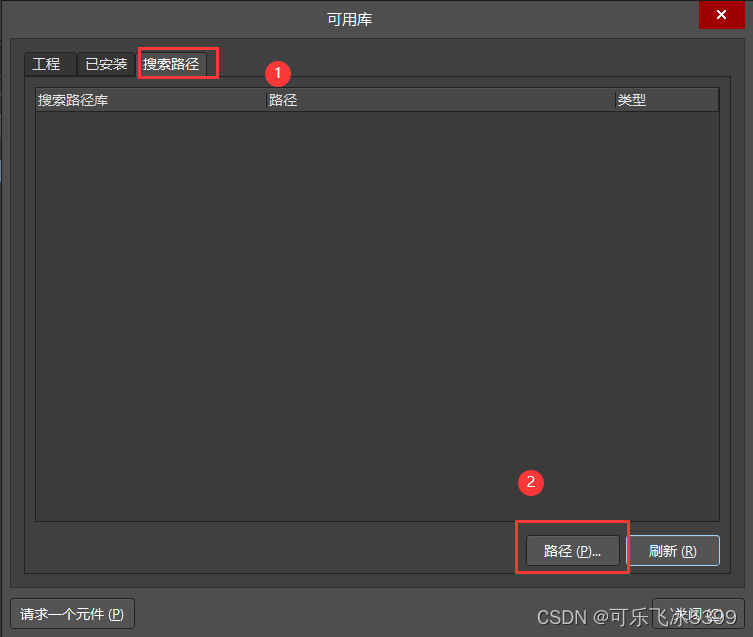Click the divider between 路径 and 类型 headers
The width and height of the screenshot is (753, 637).
click(615, 100)
